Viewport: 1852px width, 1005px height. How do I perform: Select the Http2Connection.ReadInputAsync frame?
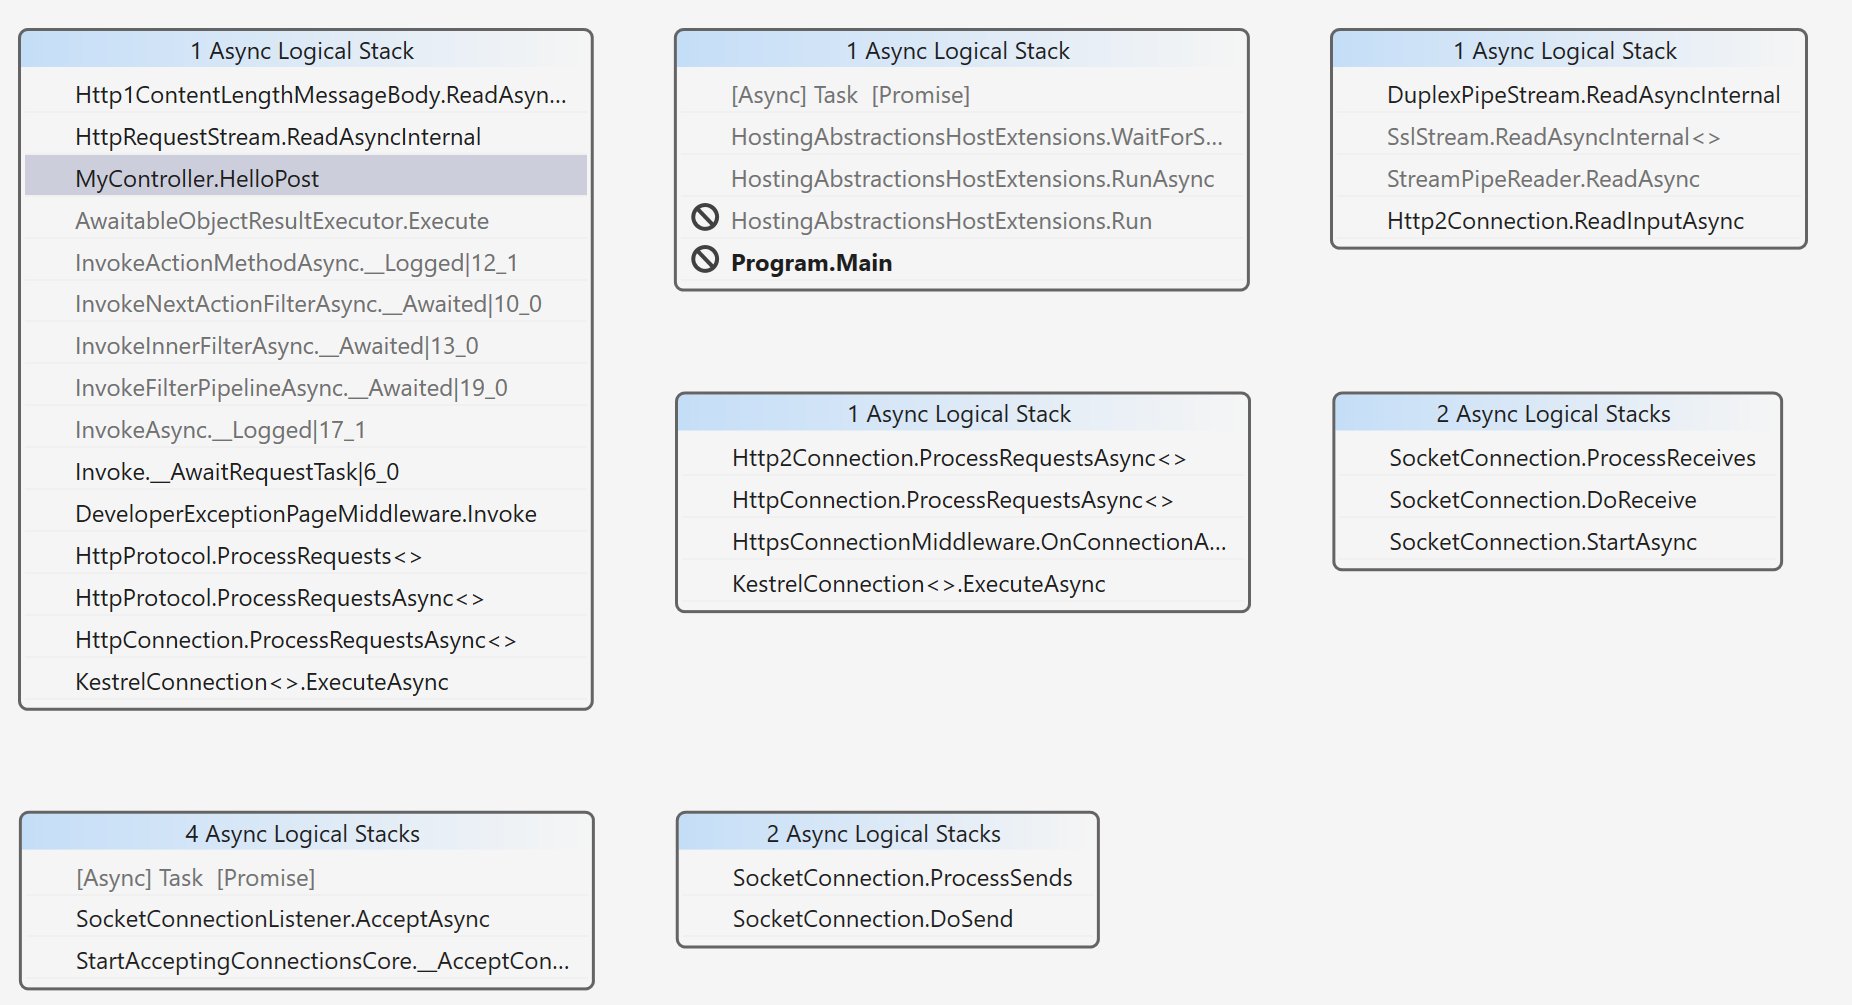pos(1568,221)
